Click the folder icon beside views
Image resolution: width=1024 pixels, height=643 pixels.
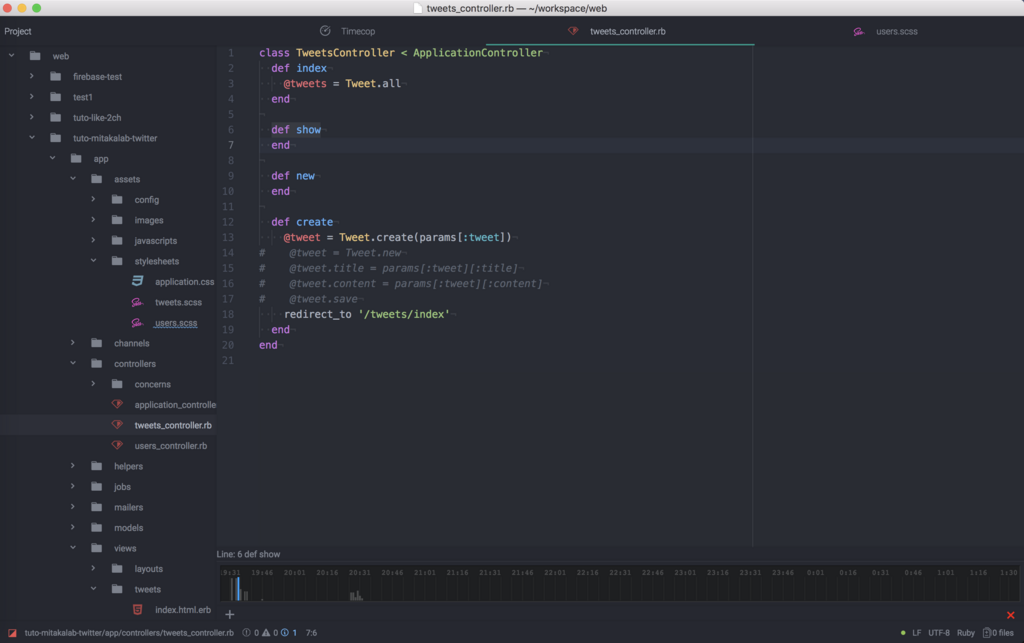click(x=97, y=548)
